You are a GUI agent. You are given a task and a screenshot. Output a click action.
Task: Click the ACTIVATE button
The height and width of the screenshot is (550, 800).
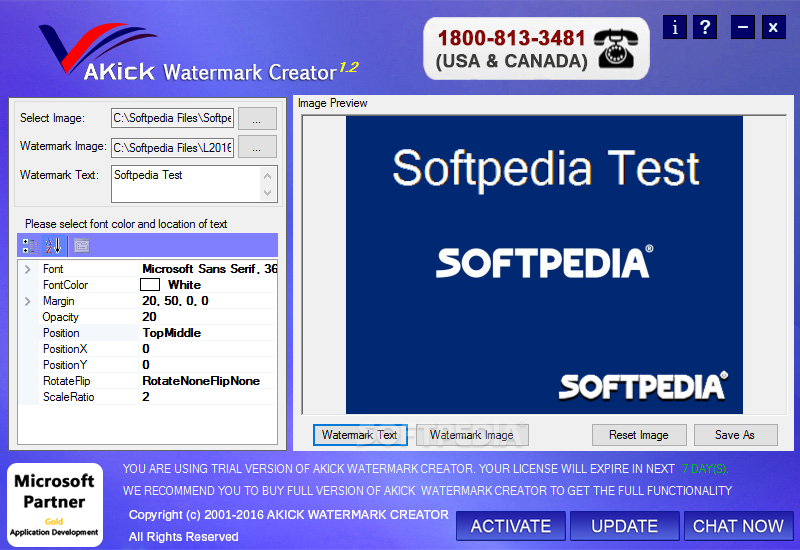point(511,526)
